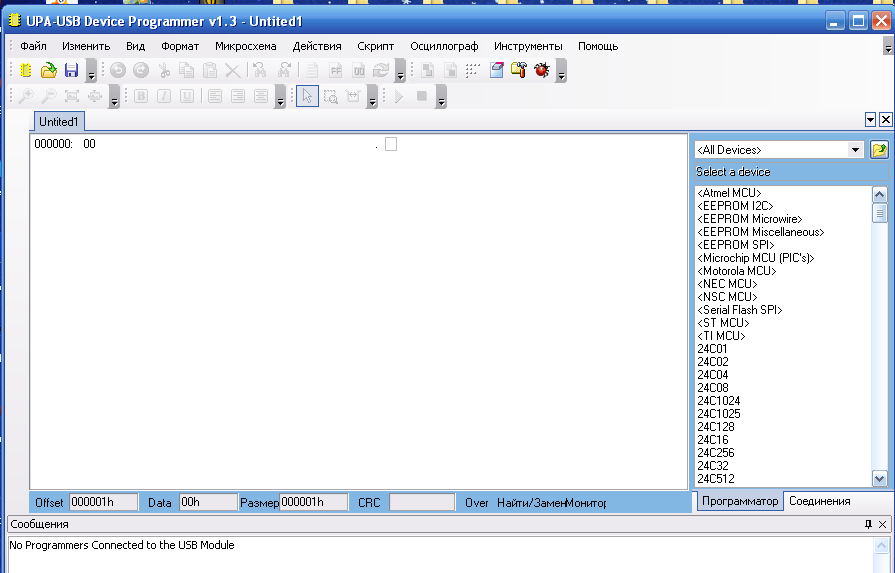Select the zoom region selection tool
Viewport: 895px width, 573px height.
pyautogui.click(x=330, y=96)
